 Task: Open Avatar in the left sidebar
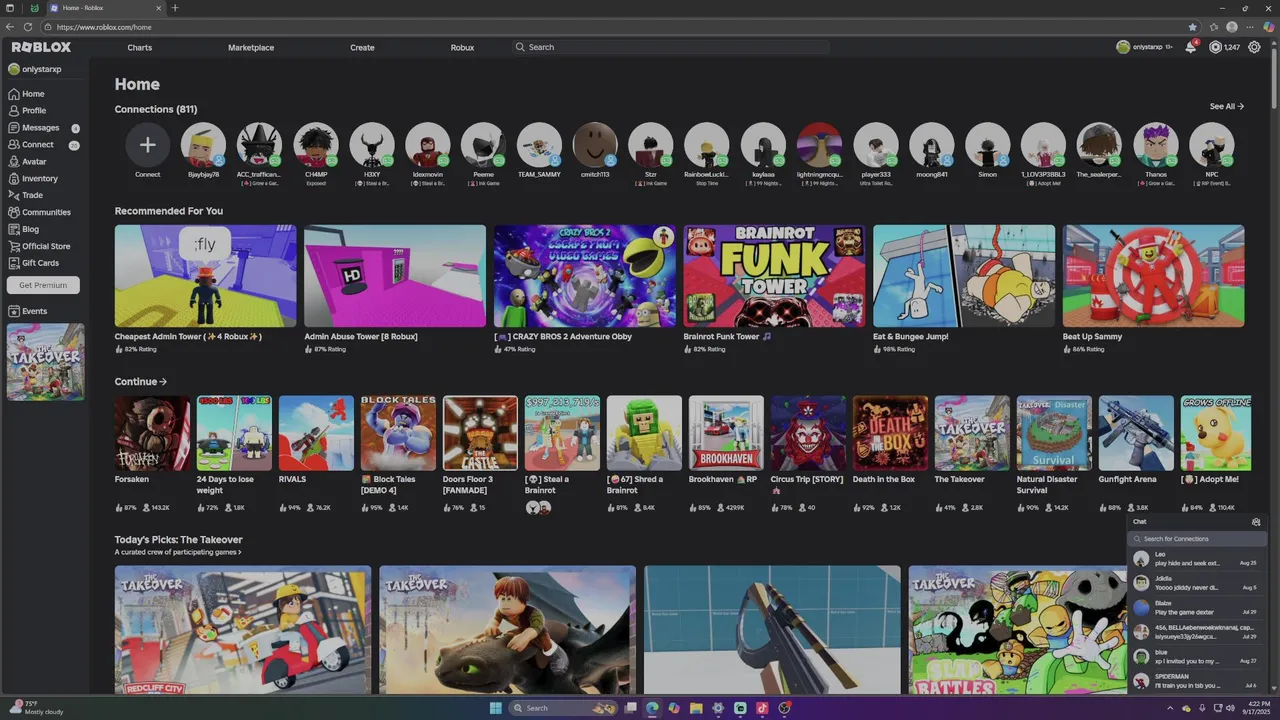point(27,162)
